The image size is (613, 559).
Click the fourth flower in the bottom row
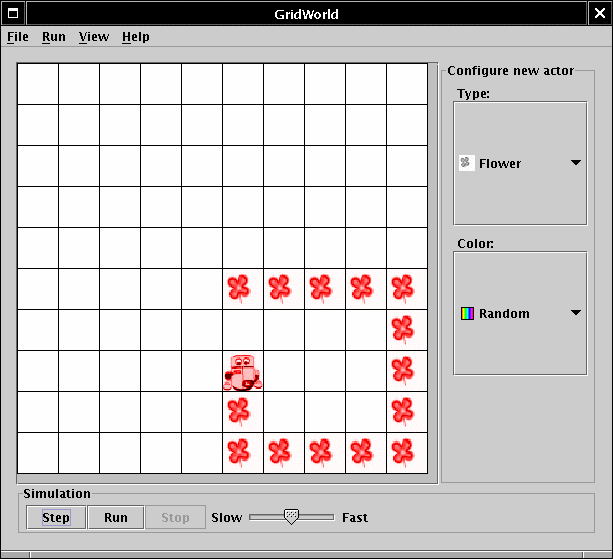pyautogui.click(x=362, y=453)
